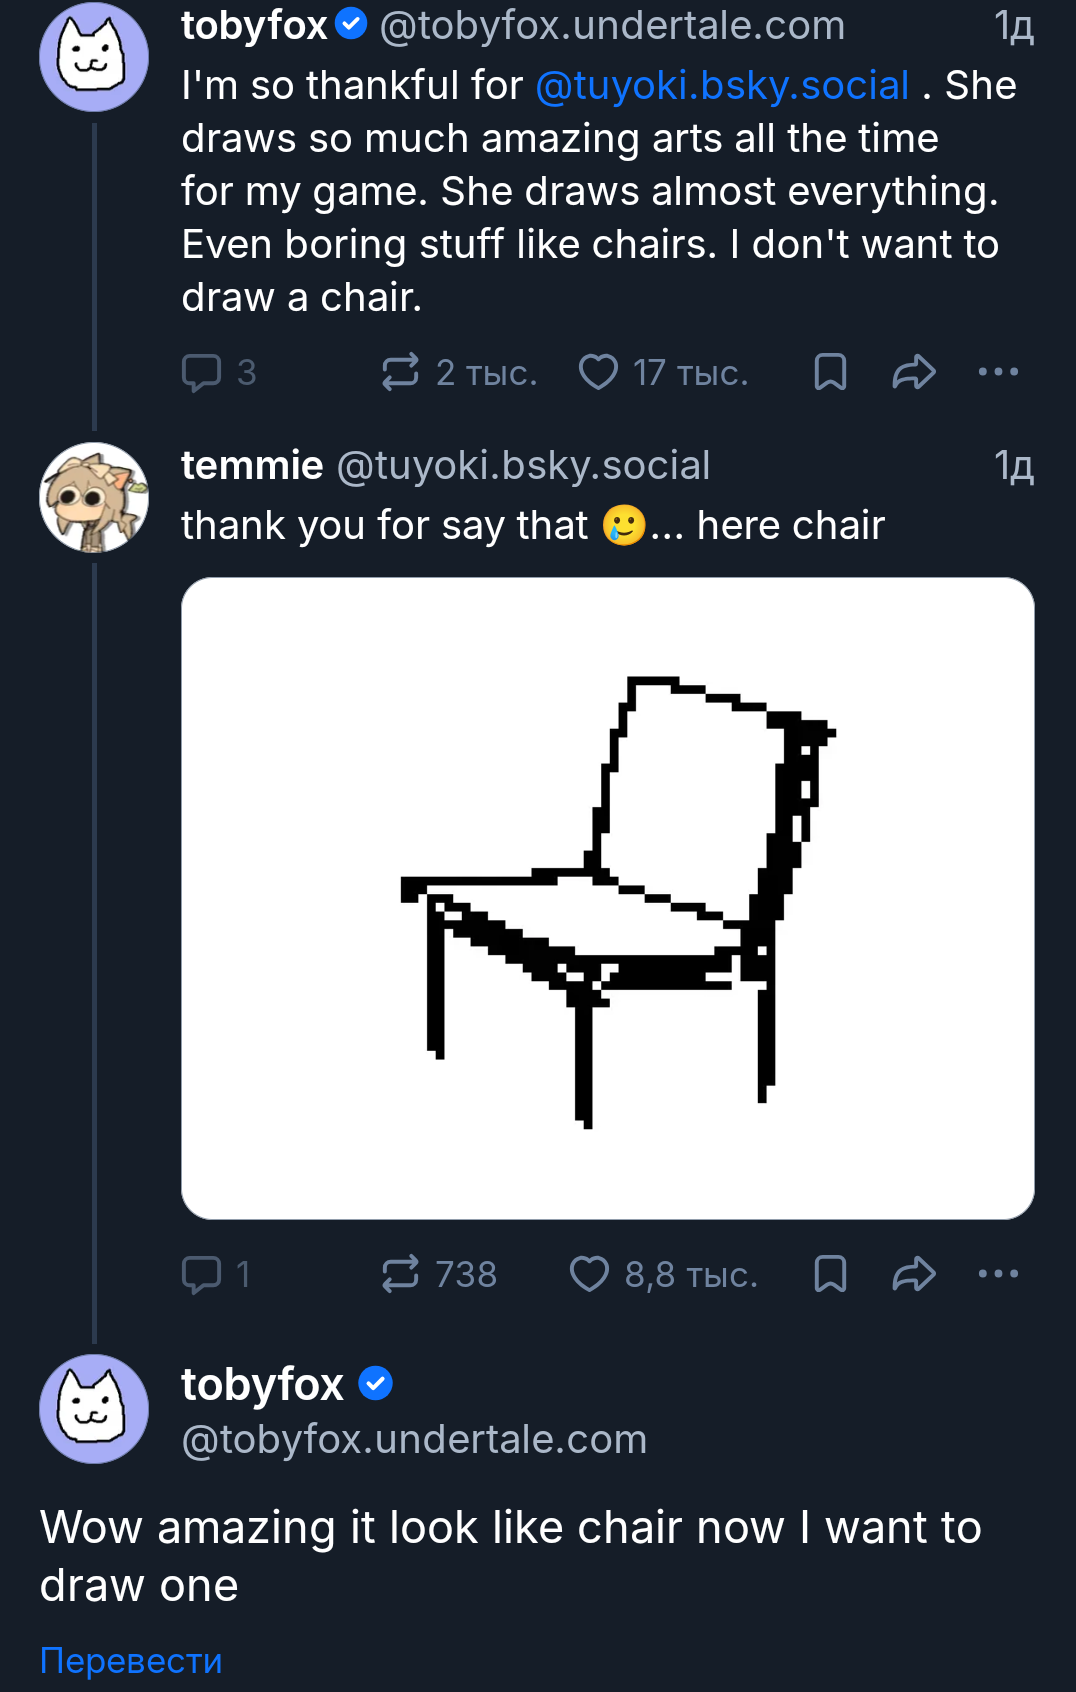Tap the Перевести translate link

click(x=131, y=1660)
